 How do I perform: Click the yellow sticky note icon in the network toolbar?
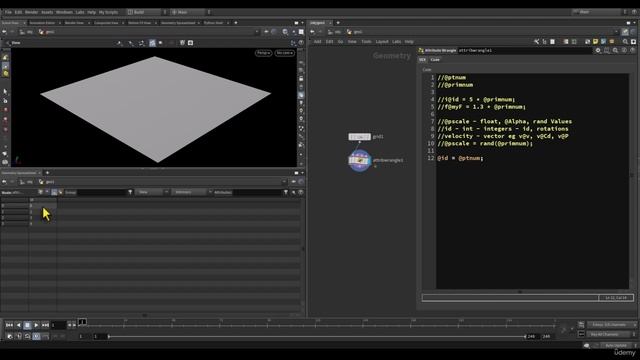(x=596, y=42)
